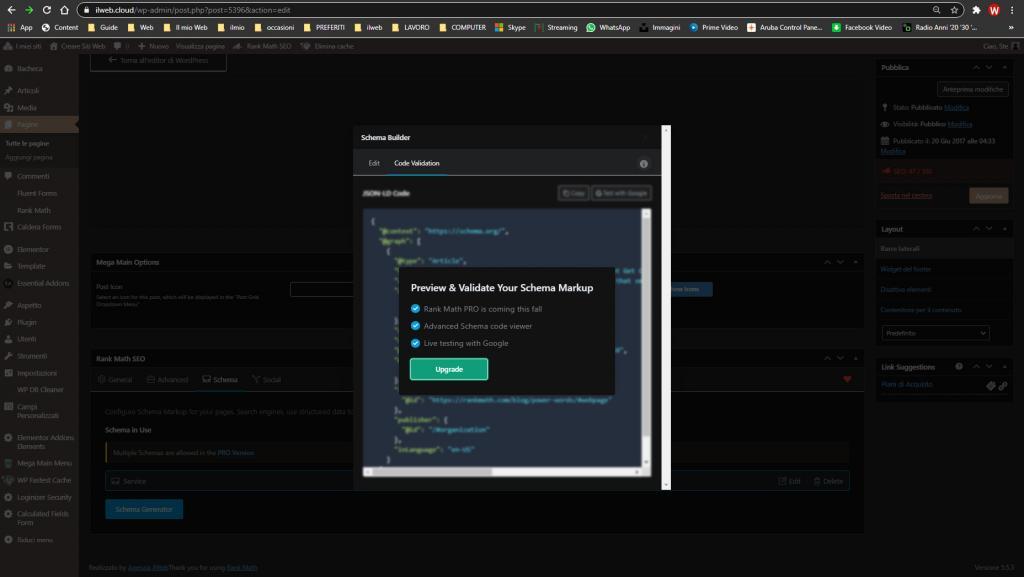The image size is (1024, 577).
Task: Open the red W profile avatar
Action: coord(994,10)
